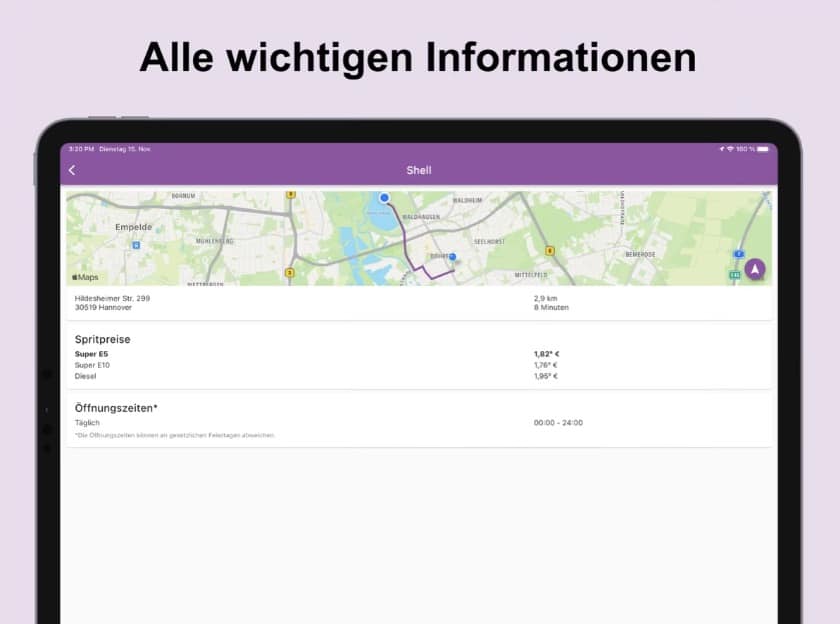Tap the Wi-Fi status icon
Viewport: 840px width, 624px height.
click(730, 149)
